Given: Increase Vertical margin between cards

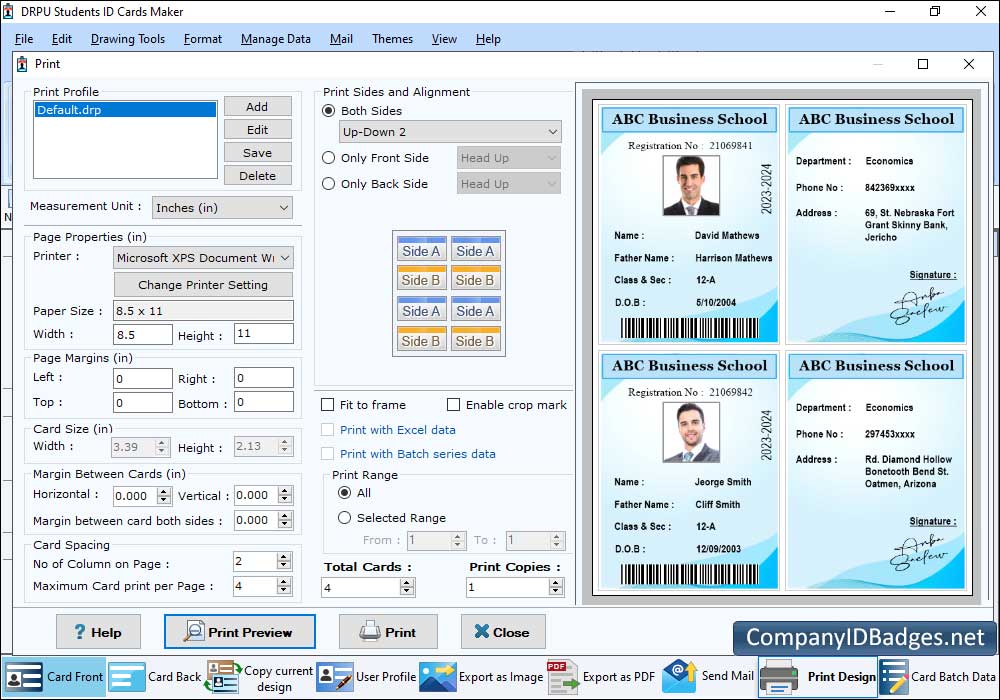Looking at the screenshot, I should (x=285, y=490).
